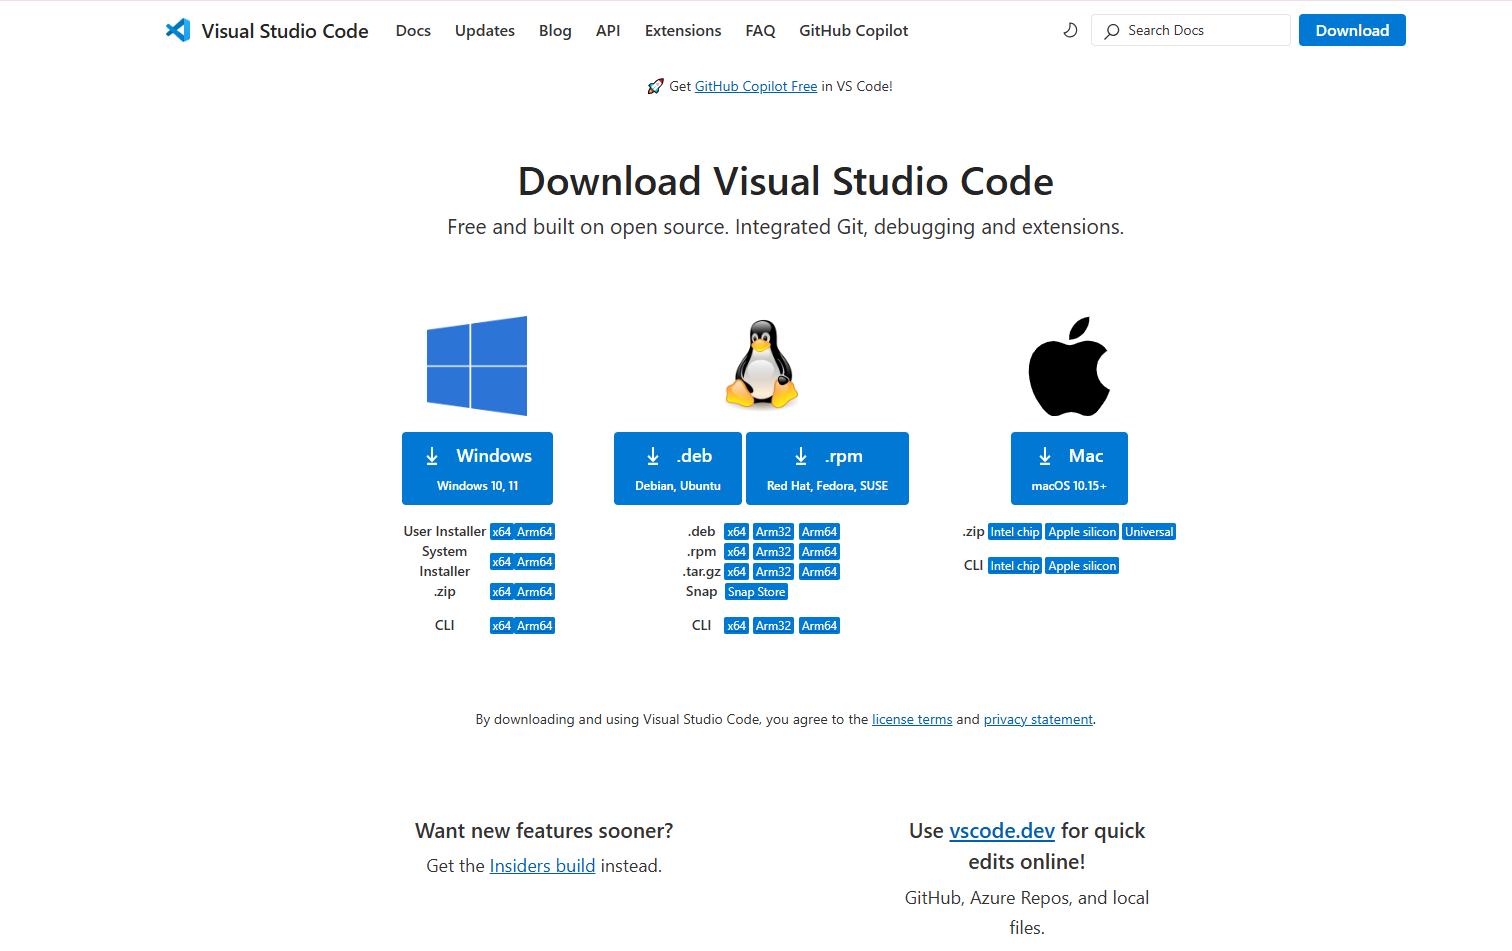Open the license terms link
Viewport: 1512px width, 951px height.
912,719
